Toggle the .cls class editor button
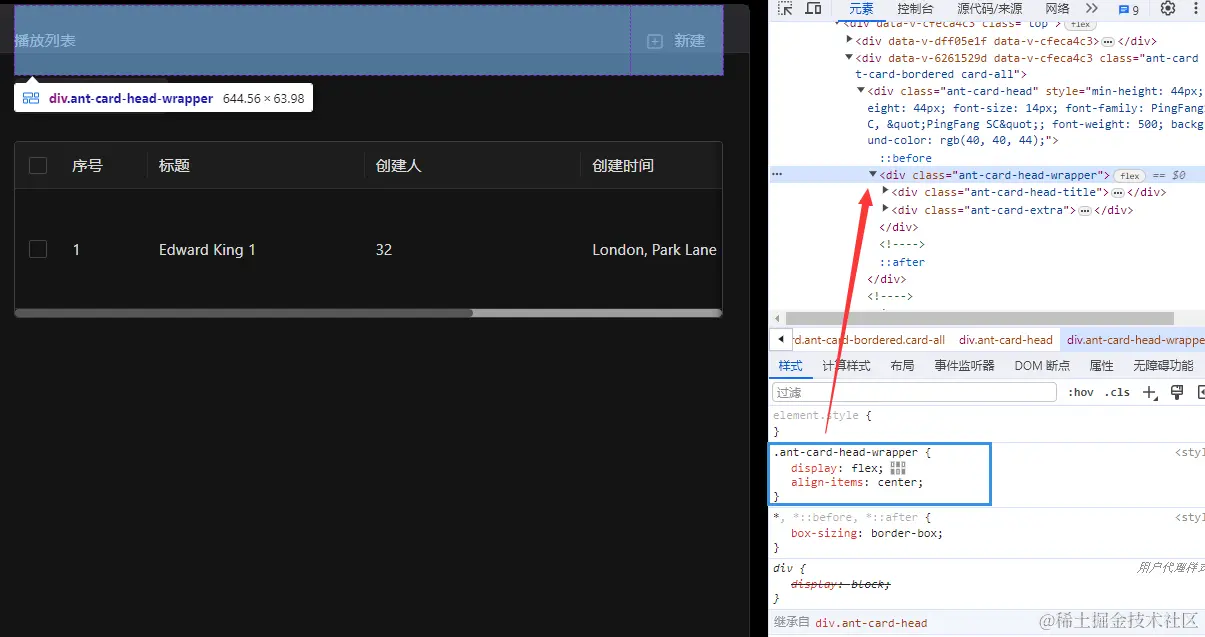 pyautogui.click(x=1117, y=392)
